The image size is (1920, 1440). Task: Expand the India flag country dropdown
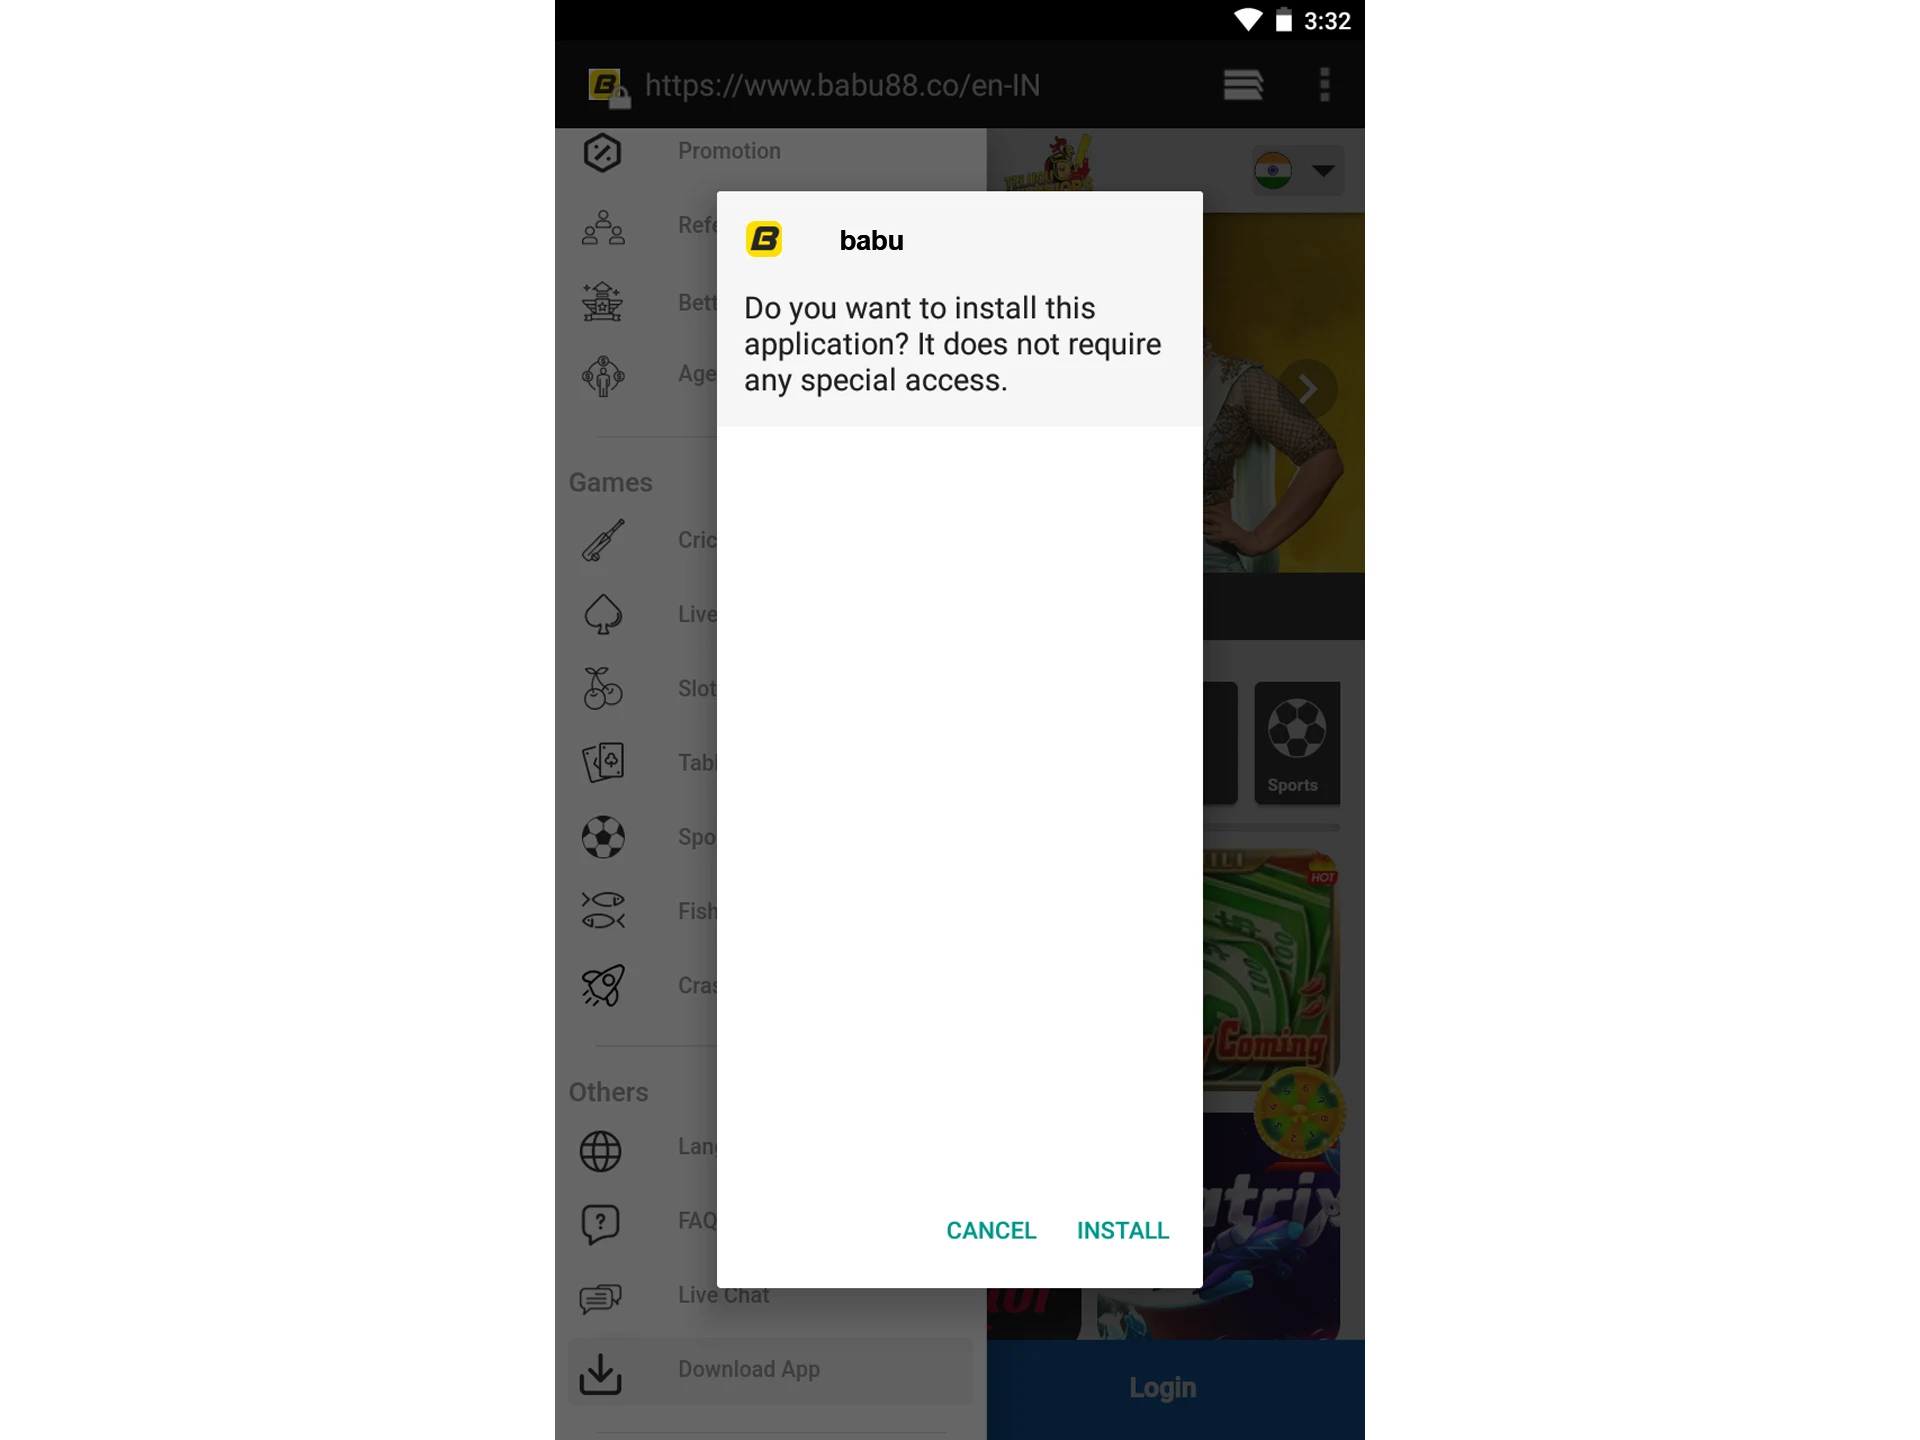coord(1297,169)
